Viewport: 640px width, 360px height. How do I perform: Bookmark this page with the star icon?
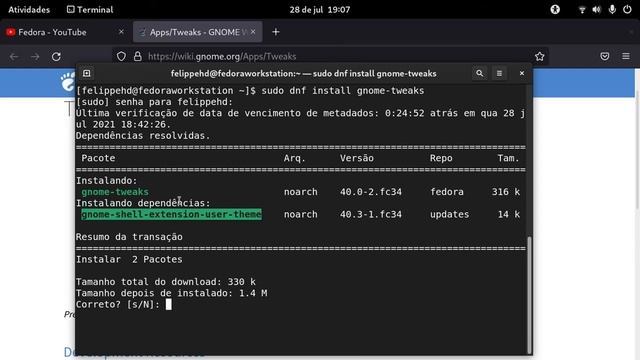coord(540,56)
